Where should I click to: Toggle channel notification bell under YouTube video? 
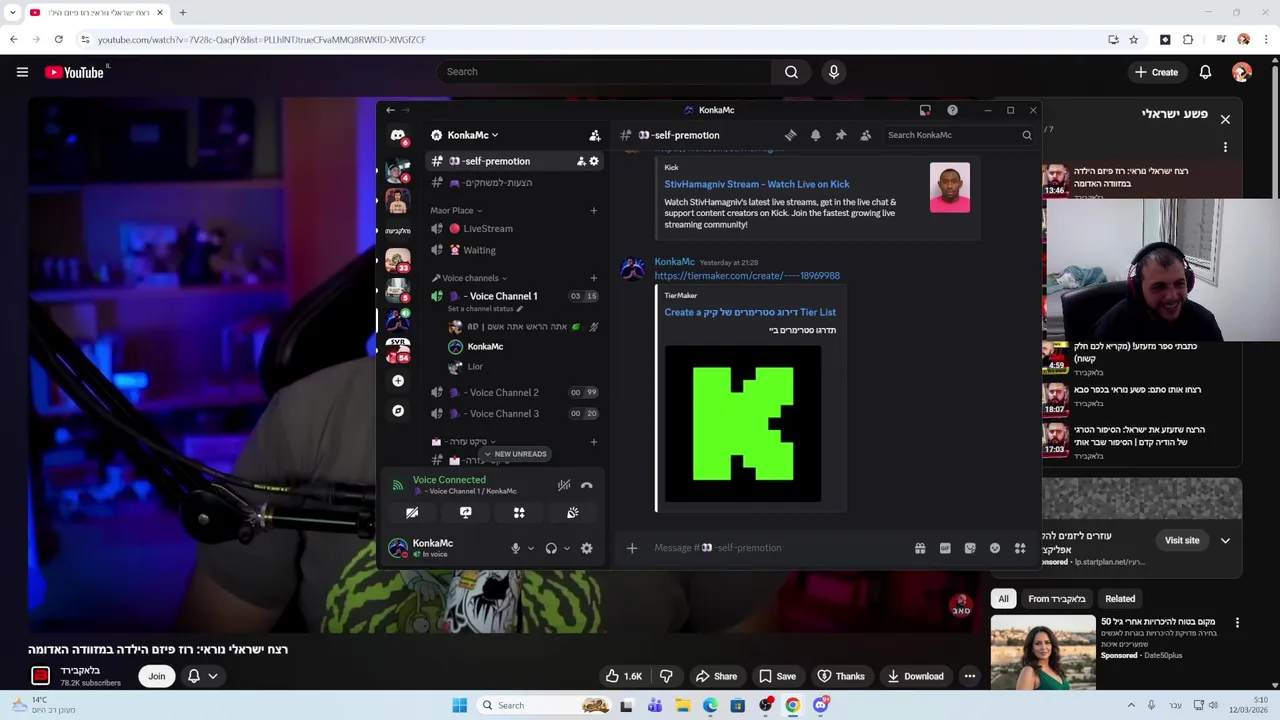(194, 676)
